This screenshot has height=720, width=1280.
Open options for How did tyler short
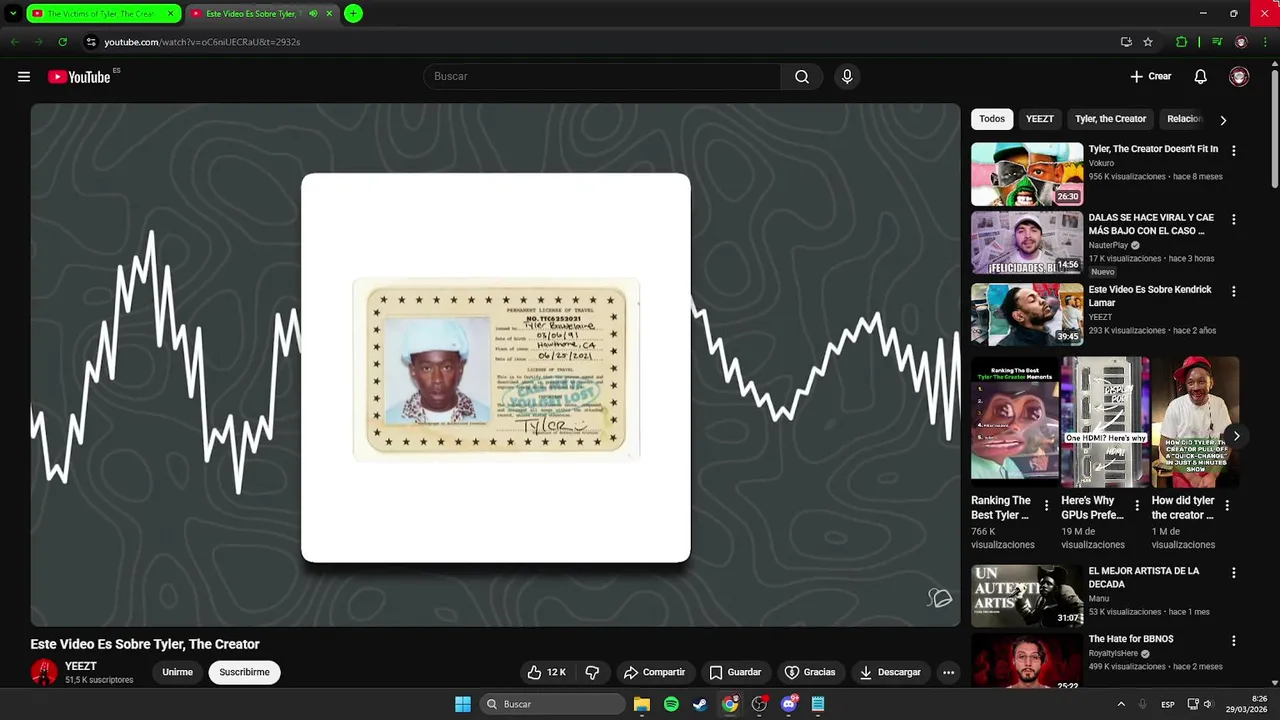click(x=1227, y=506)
